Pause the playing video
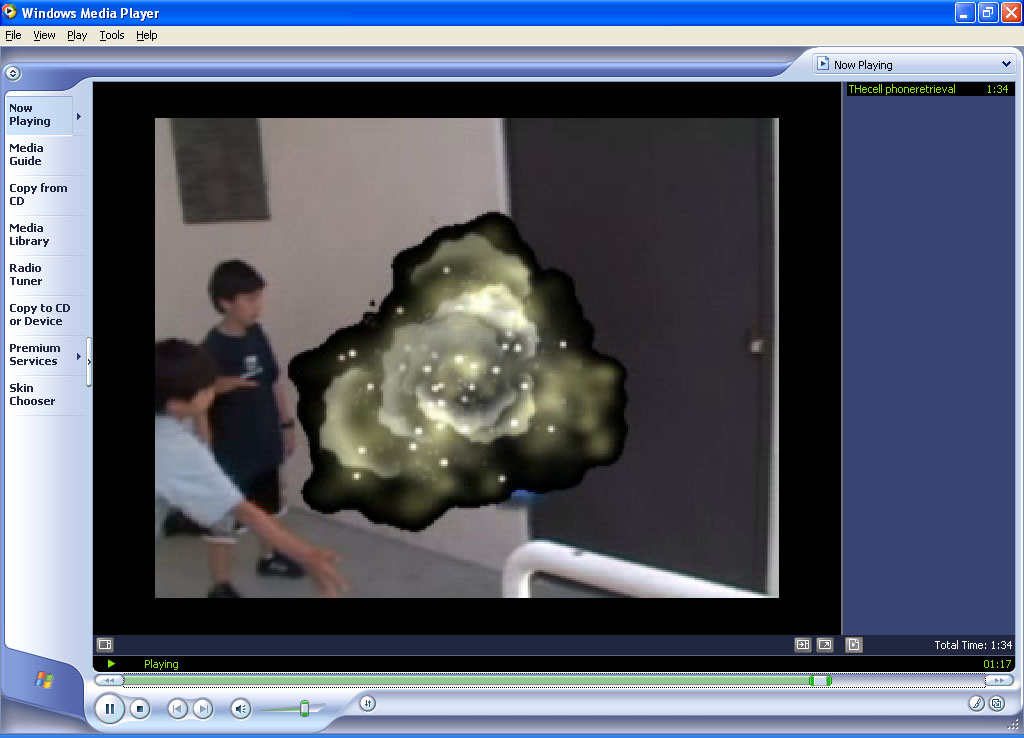The height and width of the screenshot is (738, 1024). click(x=109, y=709)
